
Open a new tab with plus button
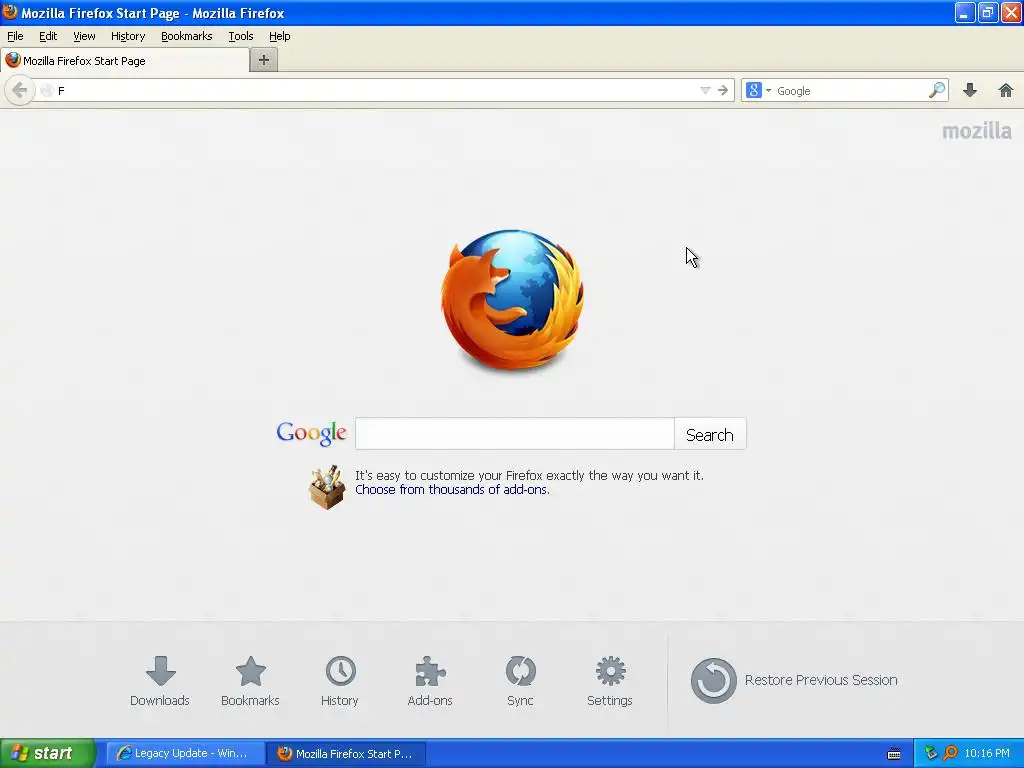tap(264, 60)
